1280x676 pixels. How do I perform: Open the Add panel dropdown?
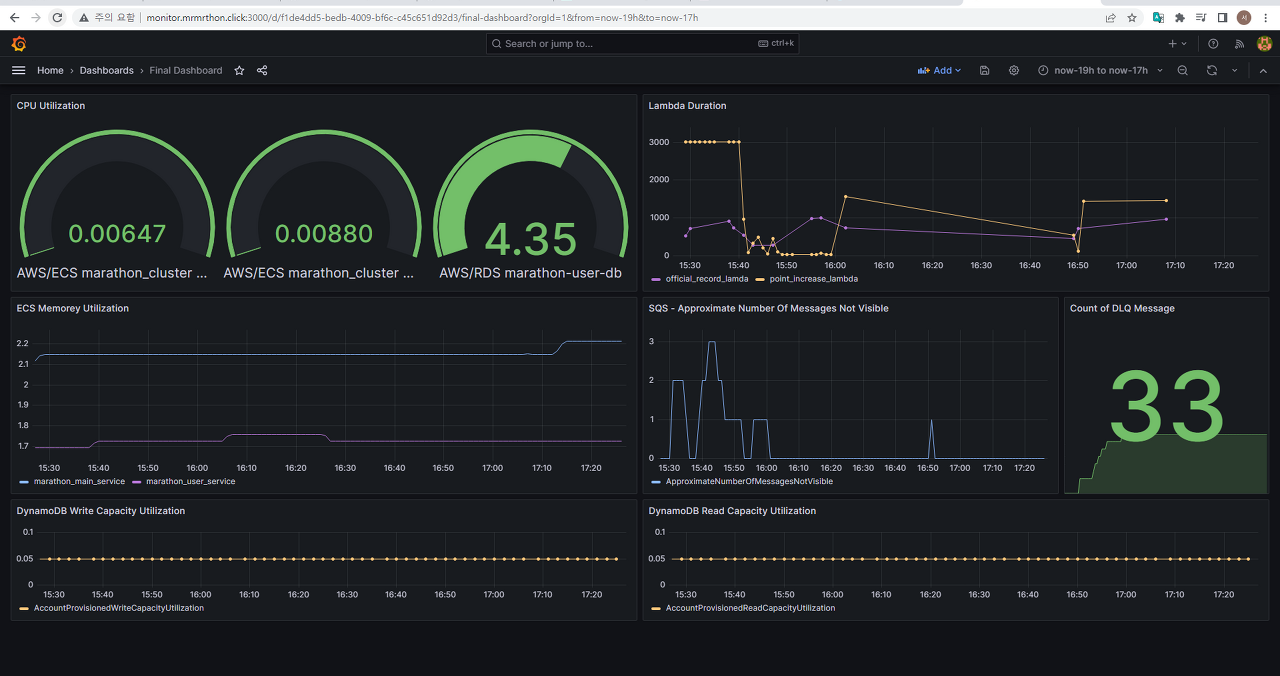coord(940,71)
